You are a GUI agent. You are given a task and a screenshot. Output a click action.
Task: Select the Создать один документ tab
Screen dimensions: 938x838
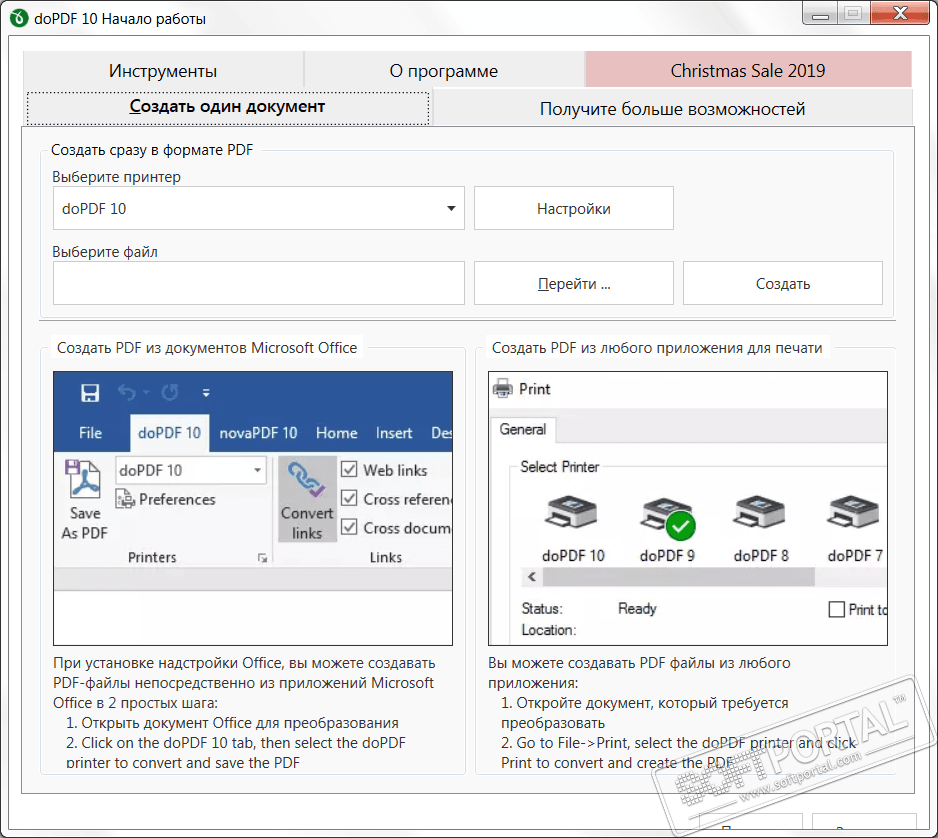[x=227, y=108]
